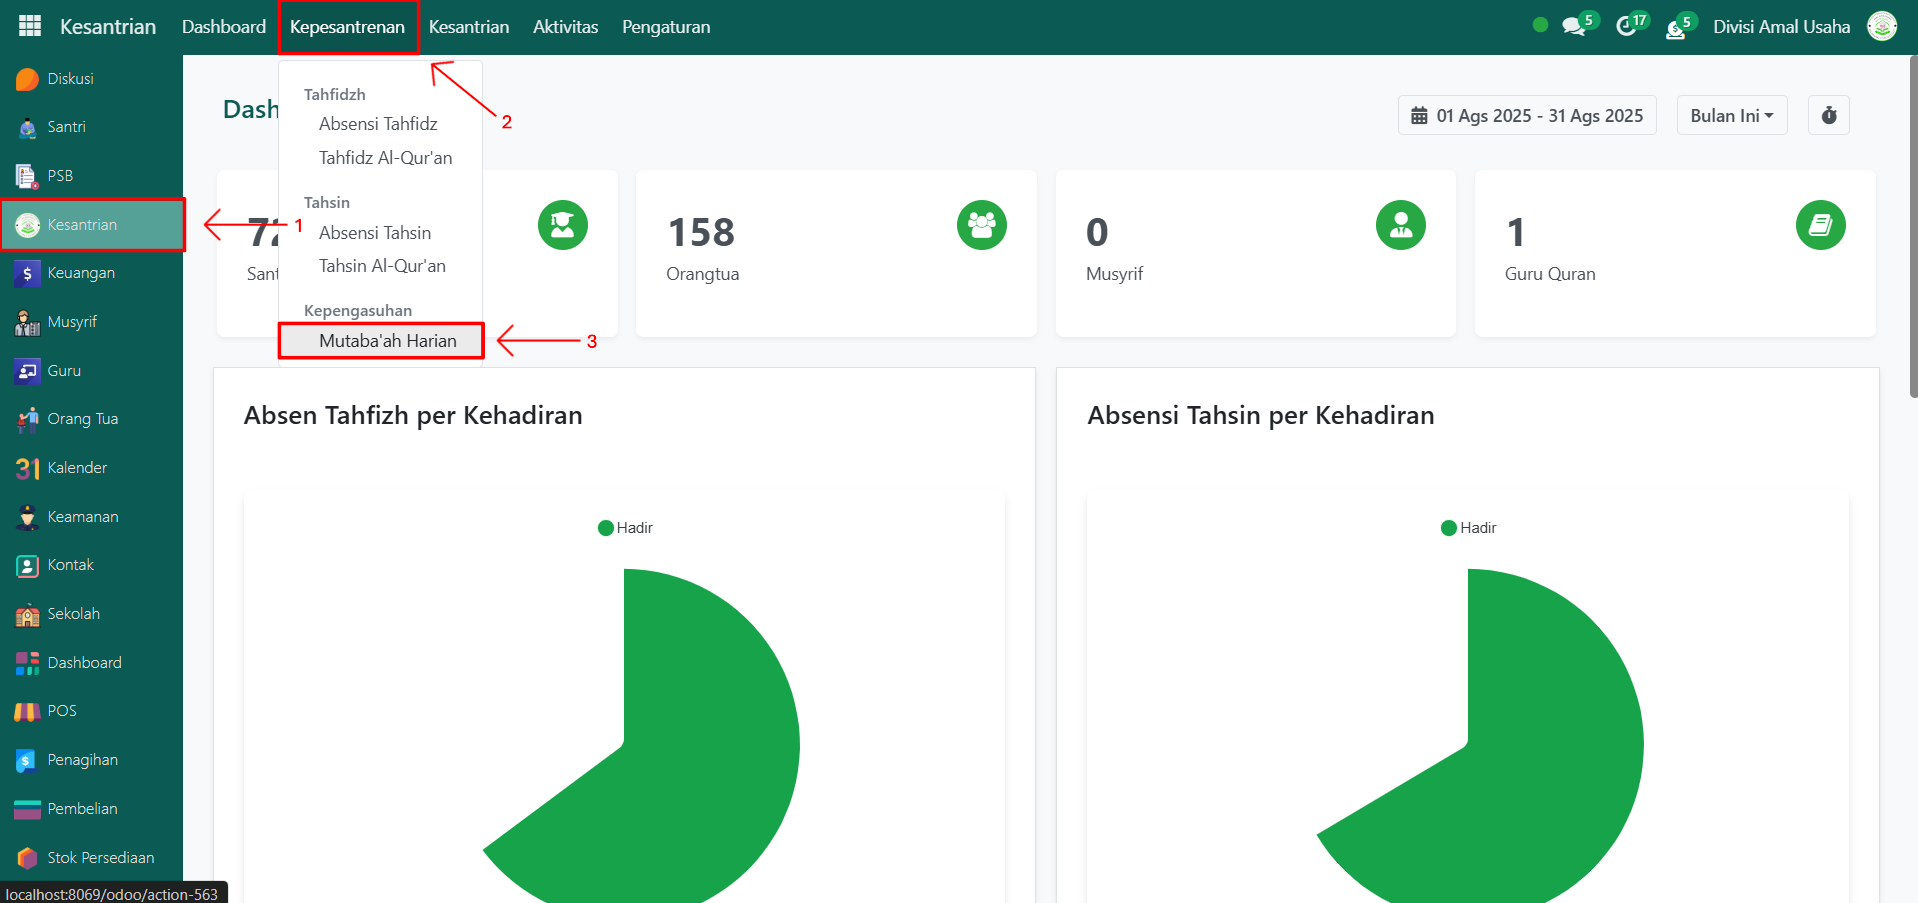Screen dimensions: 1918x903
Task: Click the Orangtua card group icon
Action: (x=981, y=225)
